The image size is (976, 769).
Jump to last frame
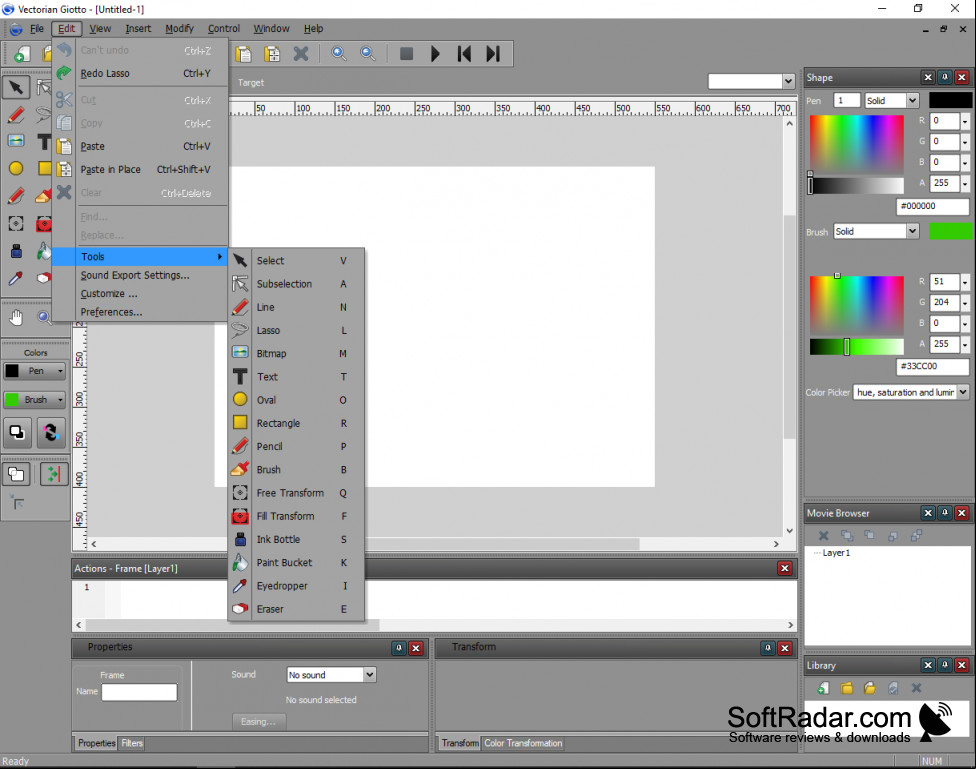click(493, 54)
